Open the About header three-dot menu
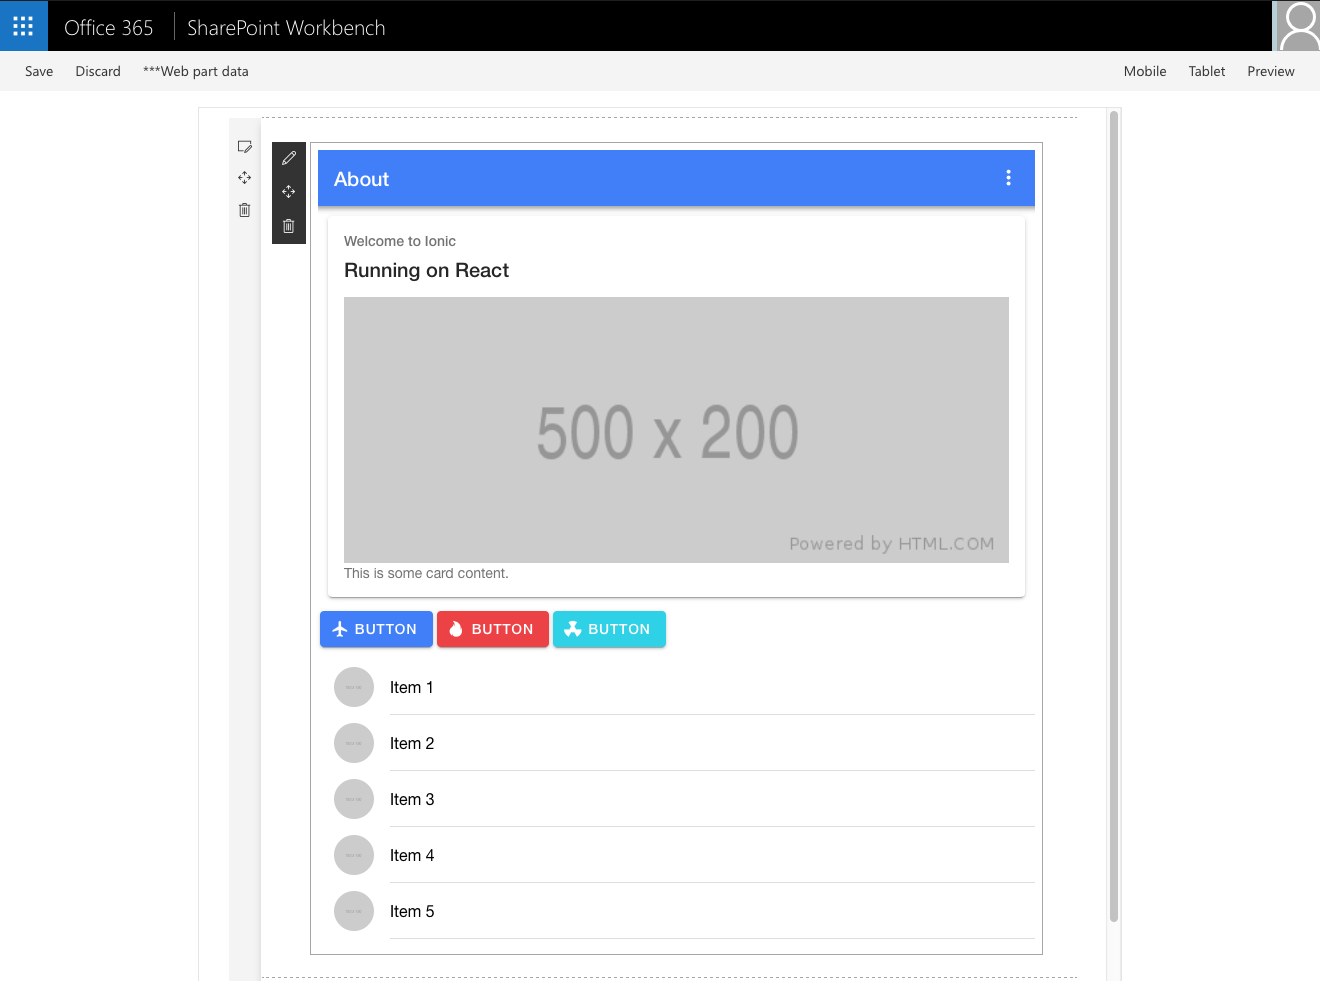The height and width of the screenshot is (981, 1320). [1008, 178]
